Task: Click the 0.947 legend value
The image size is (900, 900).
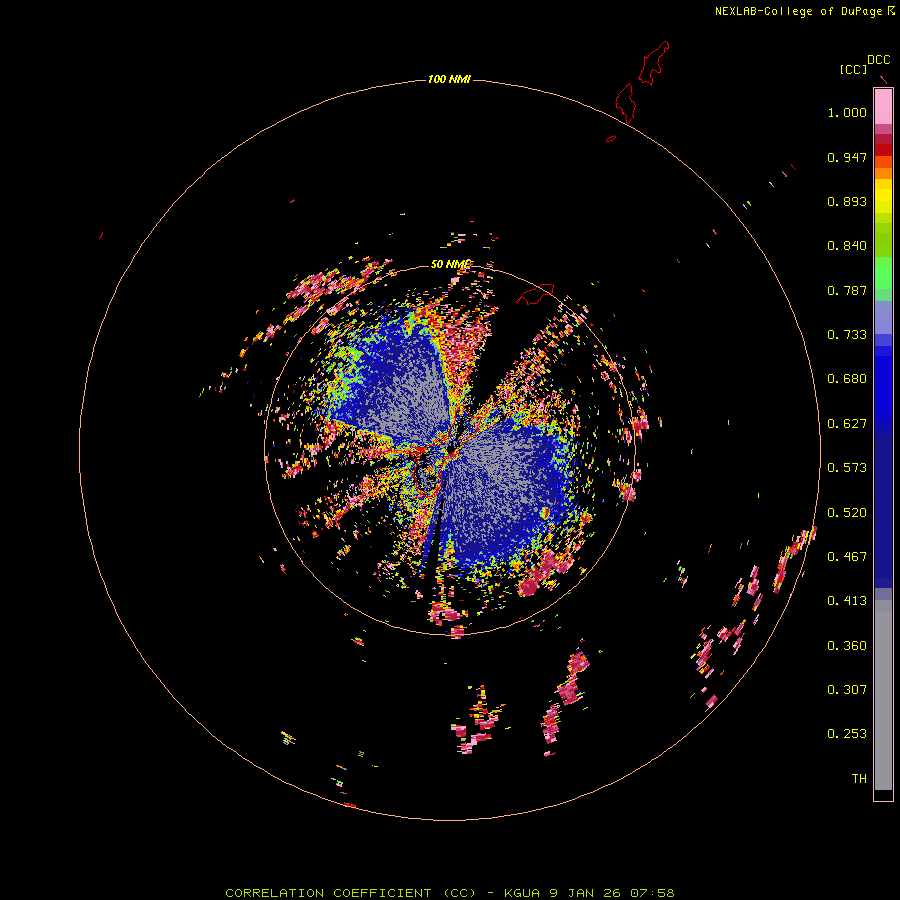Action: 847,157
